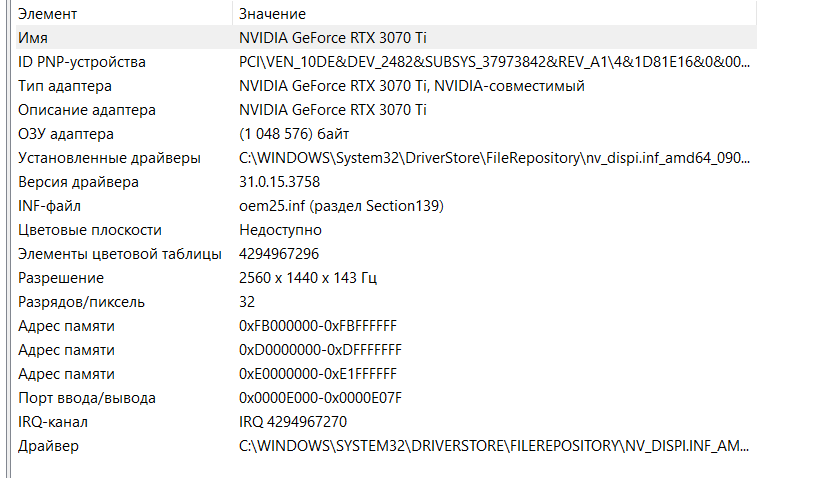Select the "Цветовые плоскости" row
Viewport: 835px width, 478px height.
[x=90, y=230]
